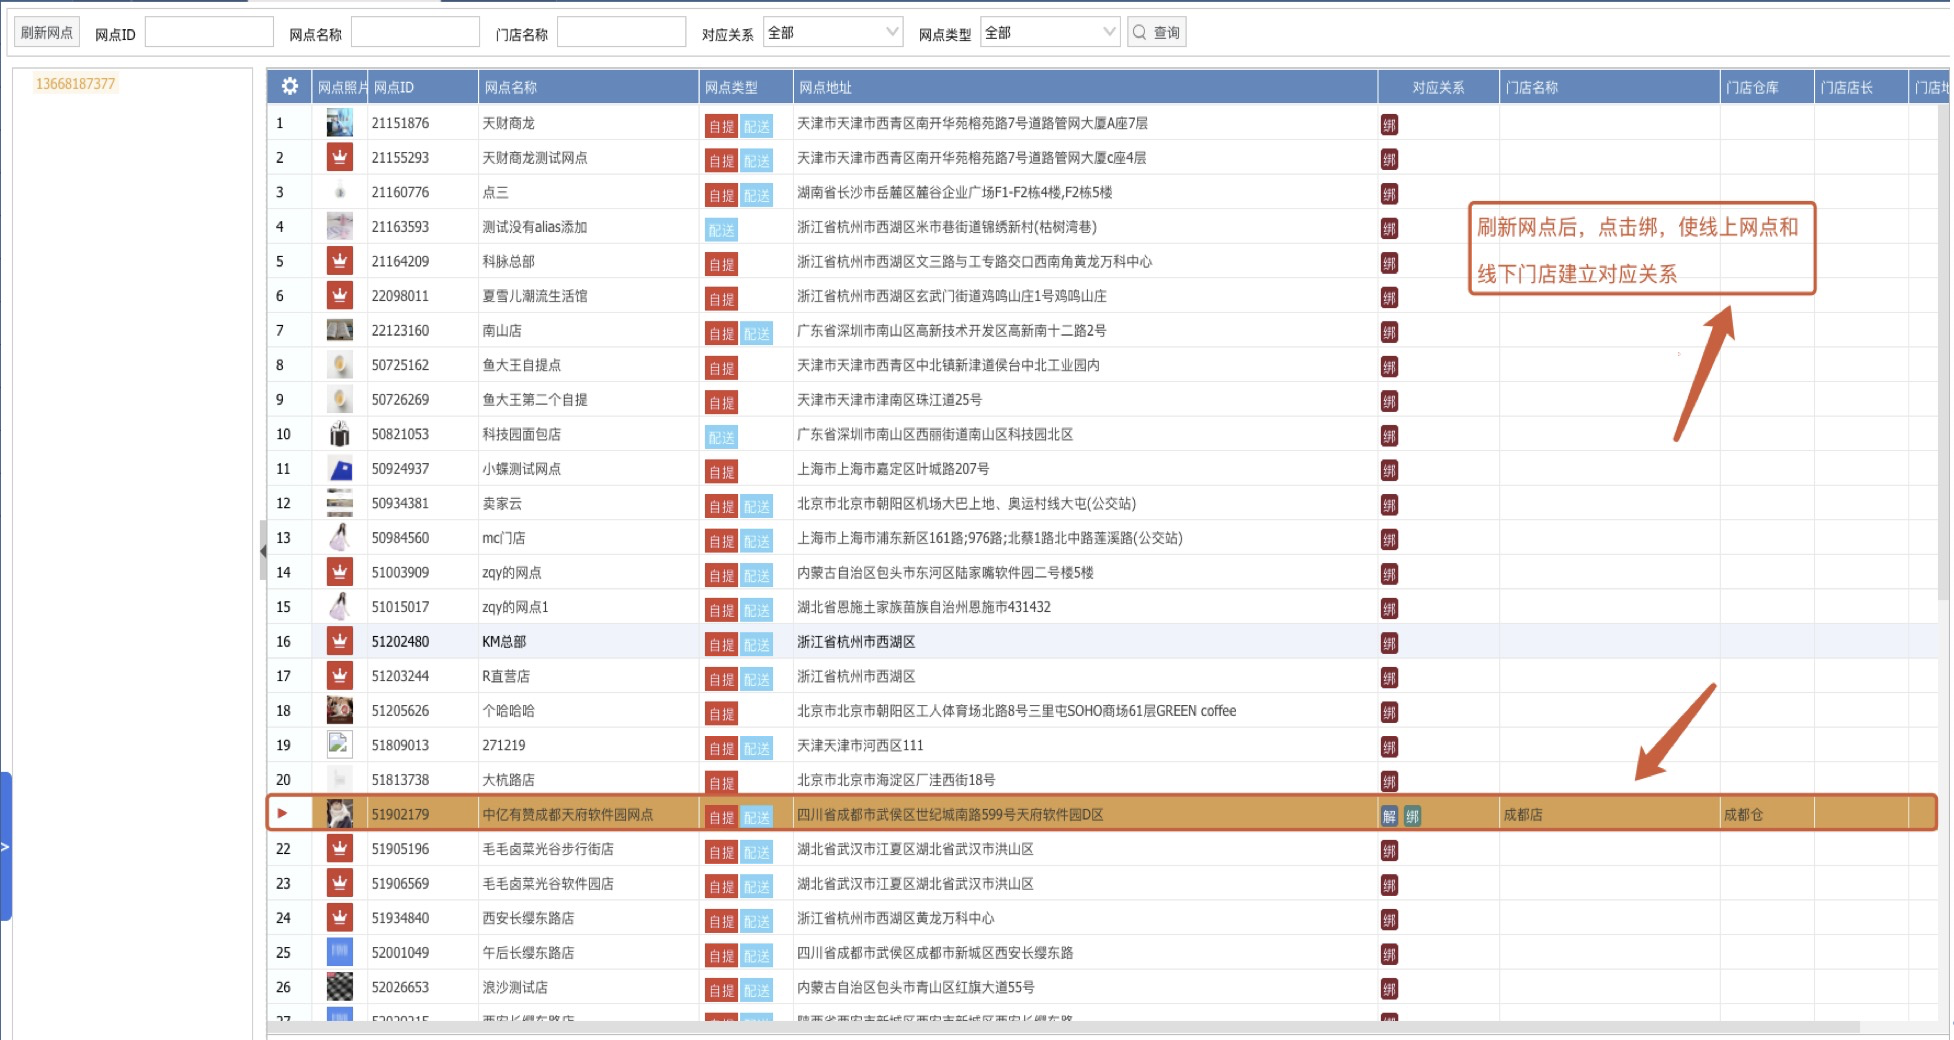Image resolution: width=1954 pixels, height=1040 pixels.
Task: Sort by the 网点ID column header
Action: (x=423, y=87)
